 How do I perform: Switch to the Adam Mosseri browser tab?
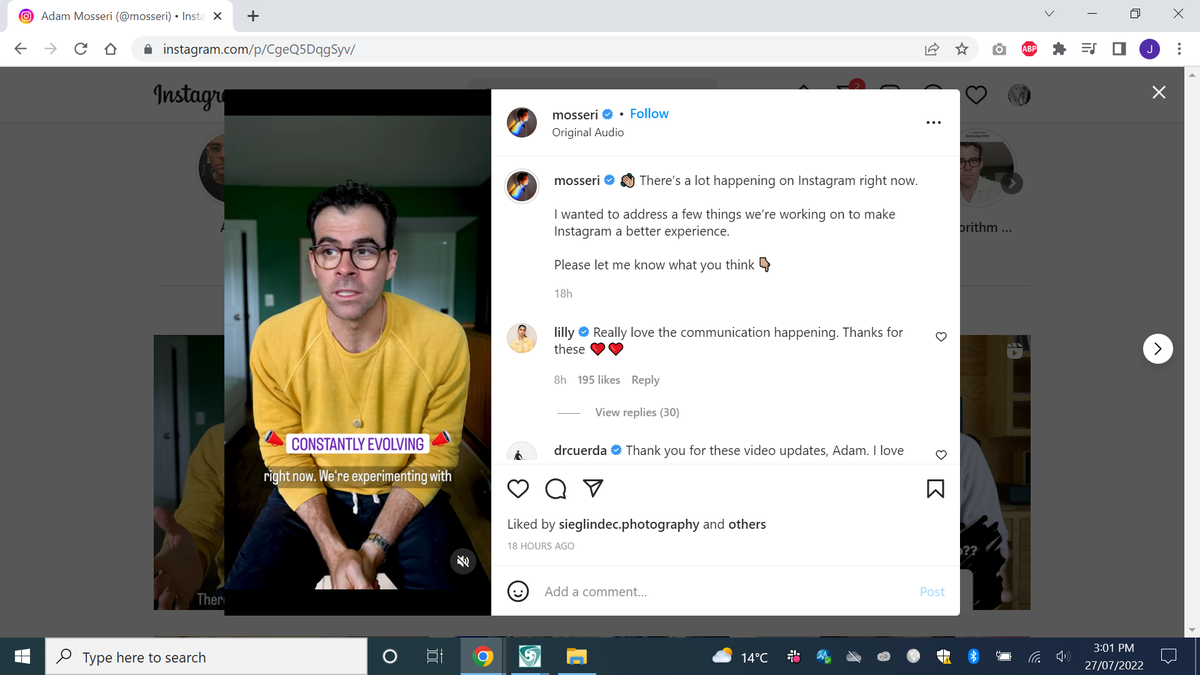click(x=120, y=16)
